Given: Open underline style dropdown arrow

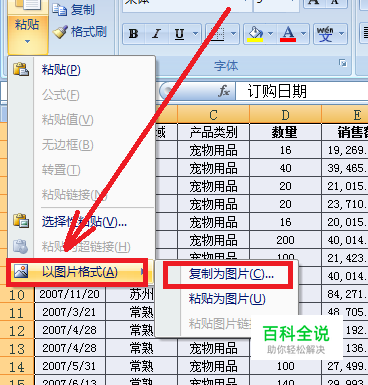Looking at the screenshot, I should [x=196, y=34].
